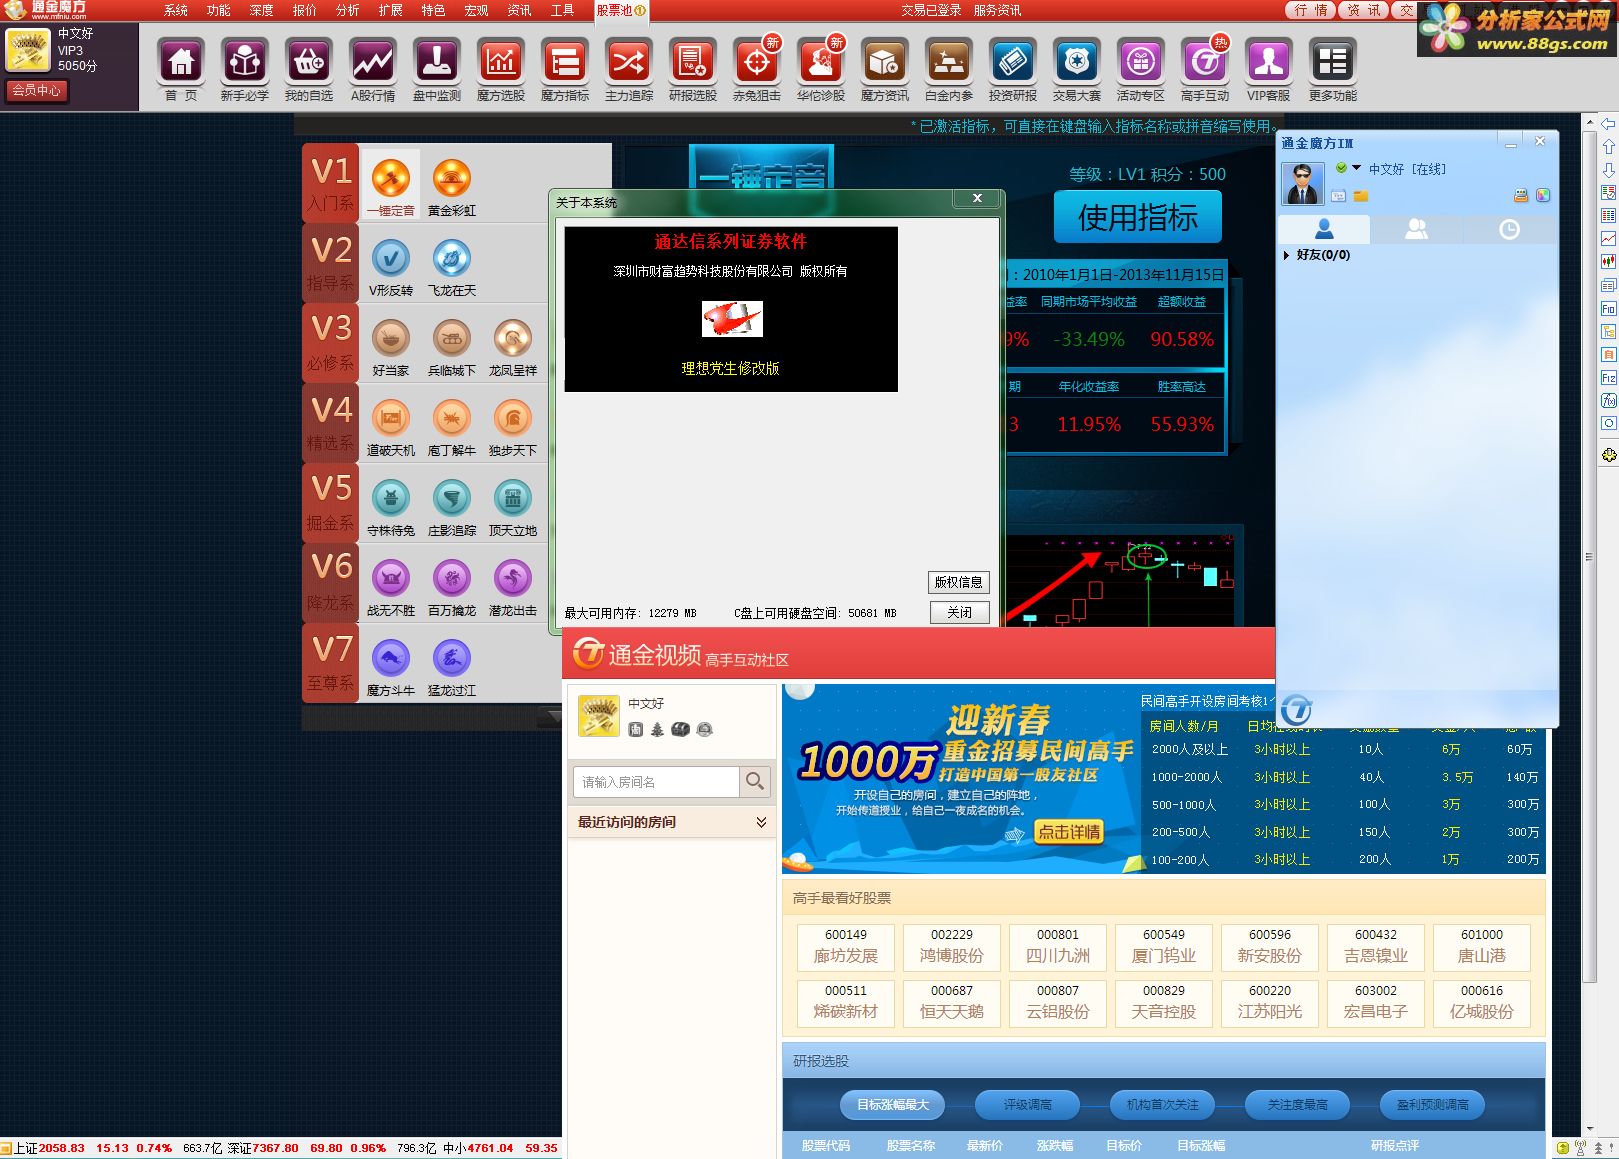The height and width of the screenshot is (1159, 1619).
Task: Open the IM color skin icon
Action: click(1543, 196)
